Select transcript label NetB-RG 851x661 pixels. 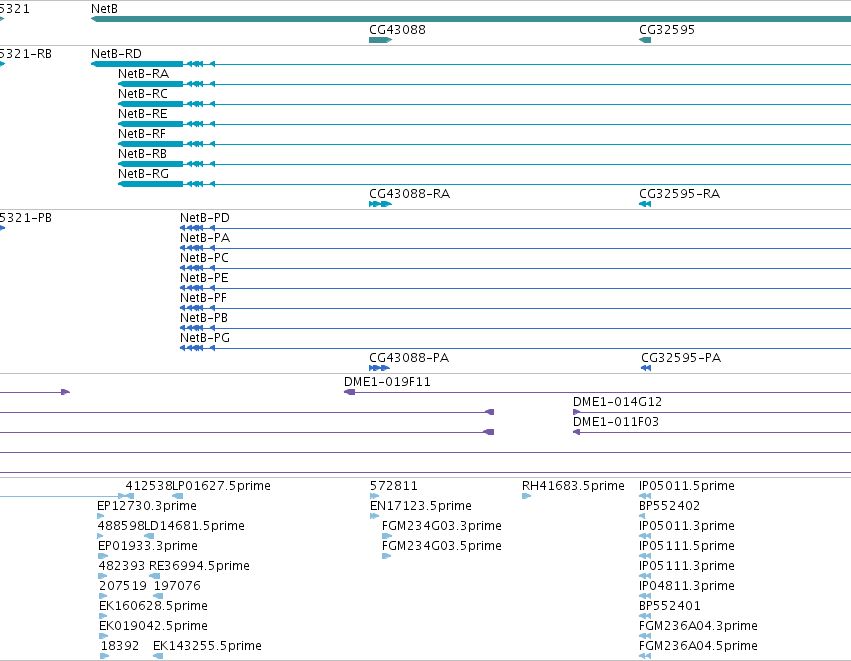[x=143, y=174]
